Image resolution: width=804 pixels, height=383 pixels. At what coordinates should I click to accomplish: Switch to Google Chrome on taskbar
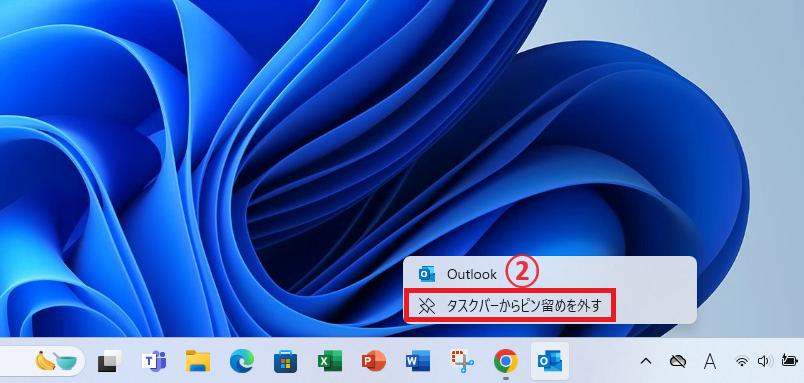(x=506, y=362)
